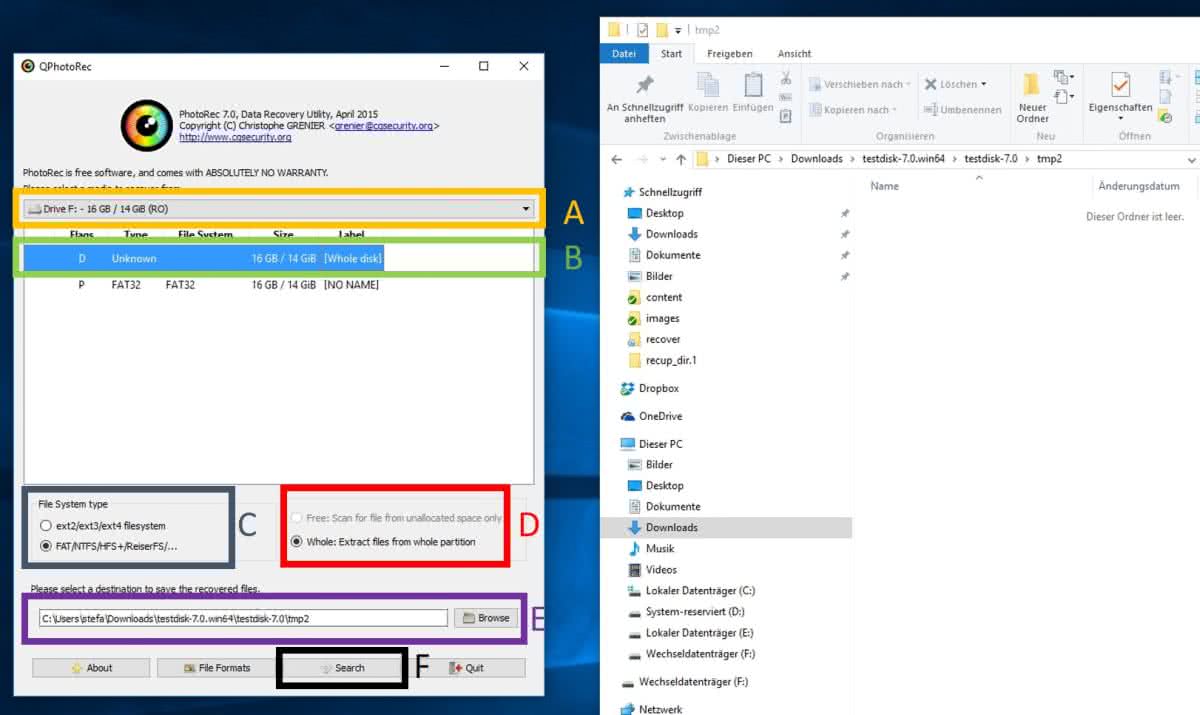Click the PhotoRec eye logo
The width and height of the screenshot is (1200, 715).
coord(147,125)
